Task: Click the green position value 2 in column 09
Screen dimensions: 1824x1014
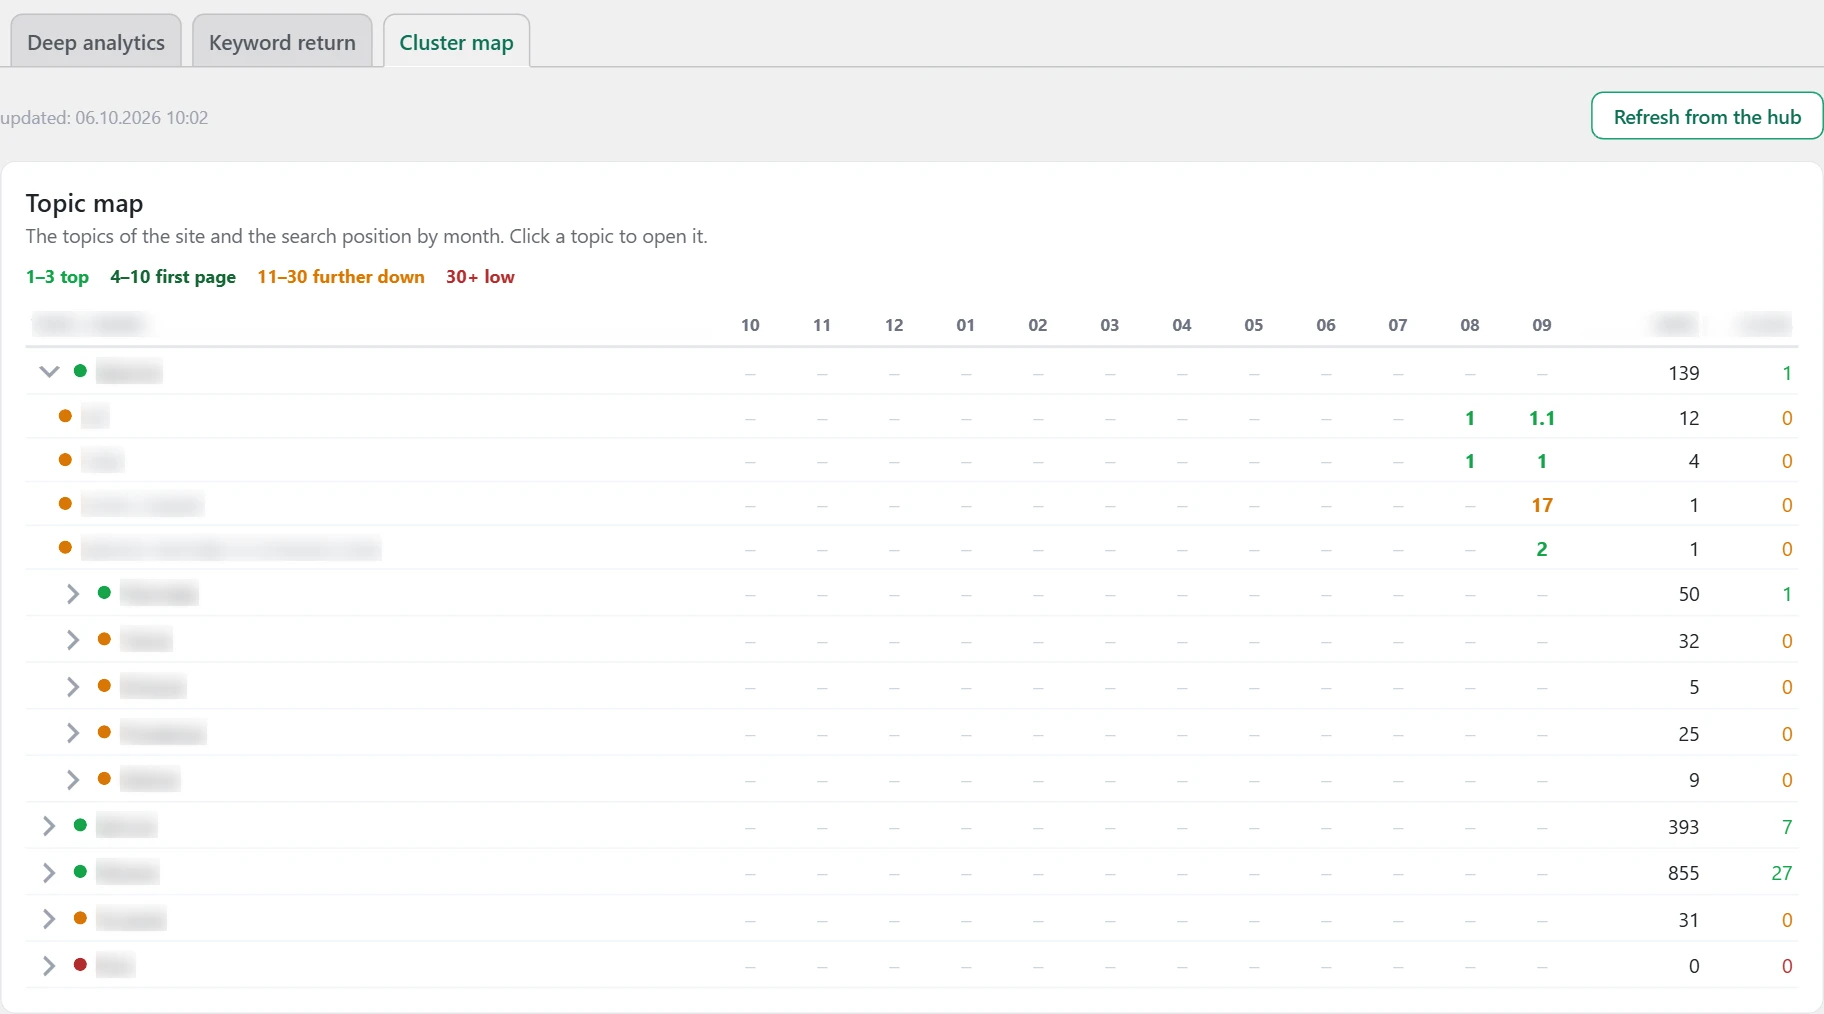Action: coord(1542,549)
